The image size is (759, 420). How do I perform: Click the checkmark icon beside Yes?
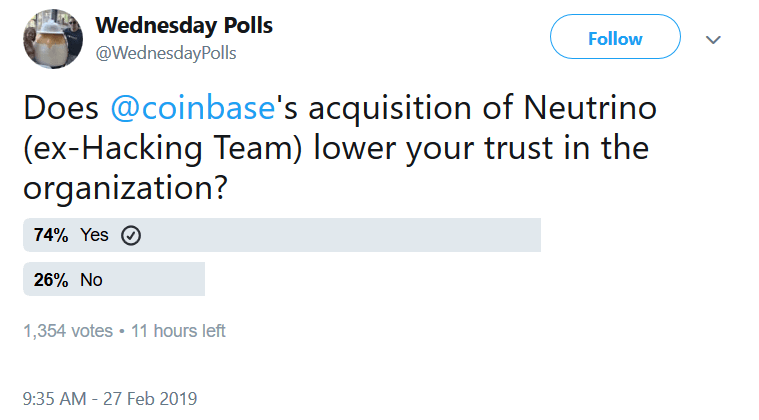131,236
